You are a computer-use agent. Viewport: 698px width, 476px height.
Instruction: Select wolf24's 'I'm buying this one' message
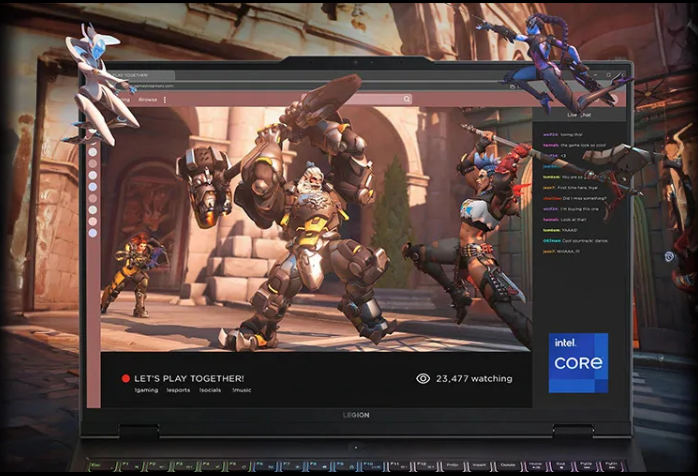tap(571, 209)
